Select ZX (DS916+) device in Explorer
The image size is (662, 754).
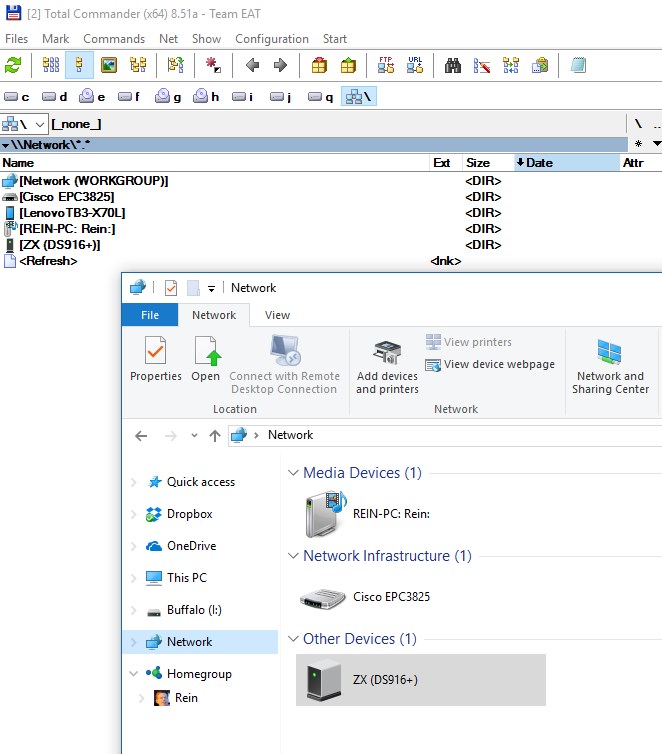[x=421, y=680]
